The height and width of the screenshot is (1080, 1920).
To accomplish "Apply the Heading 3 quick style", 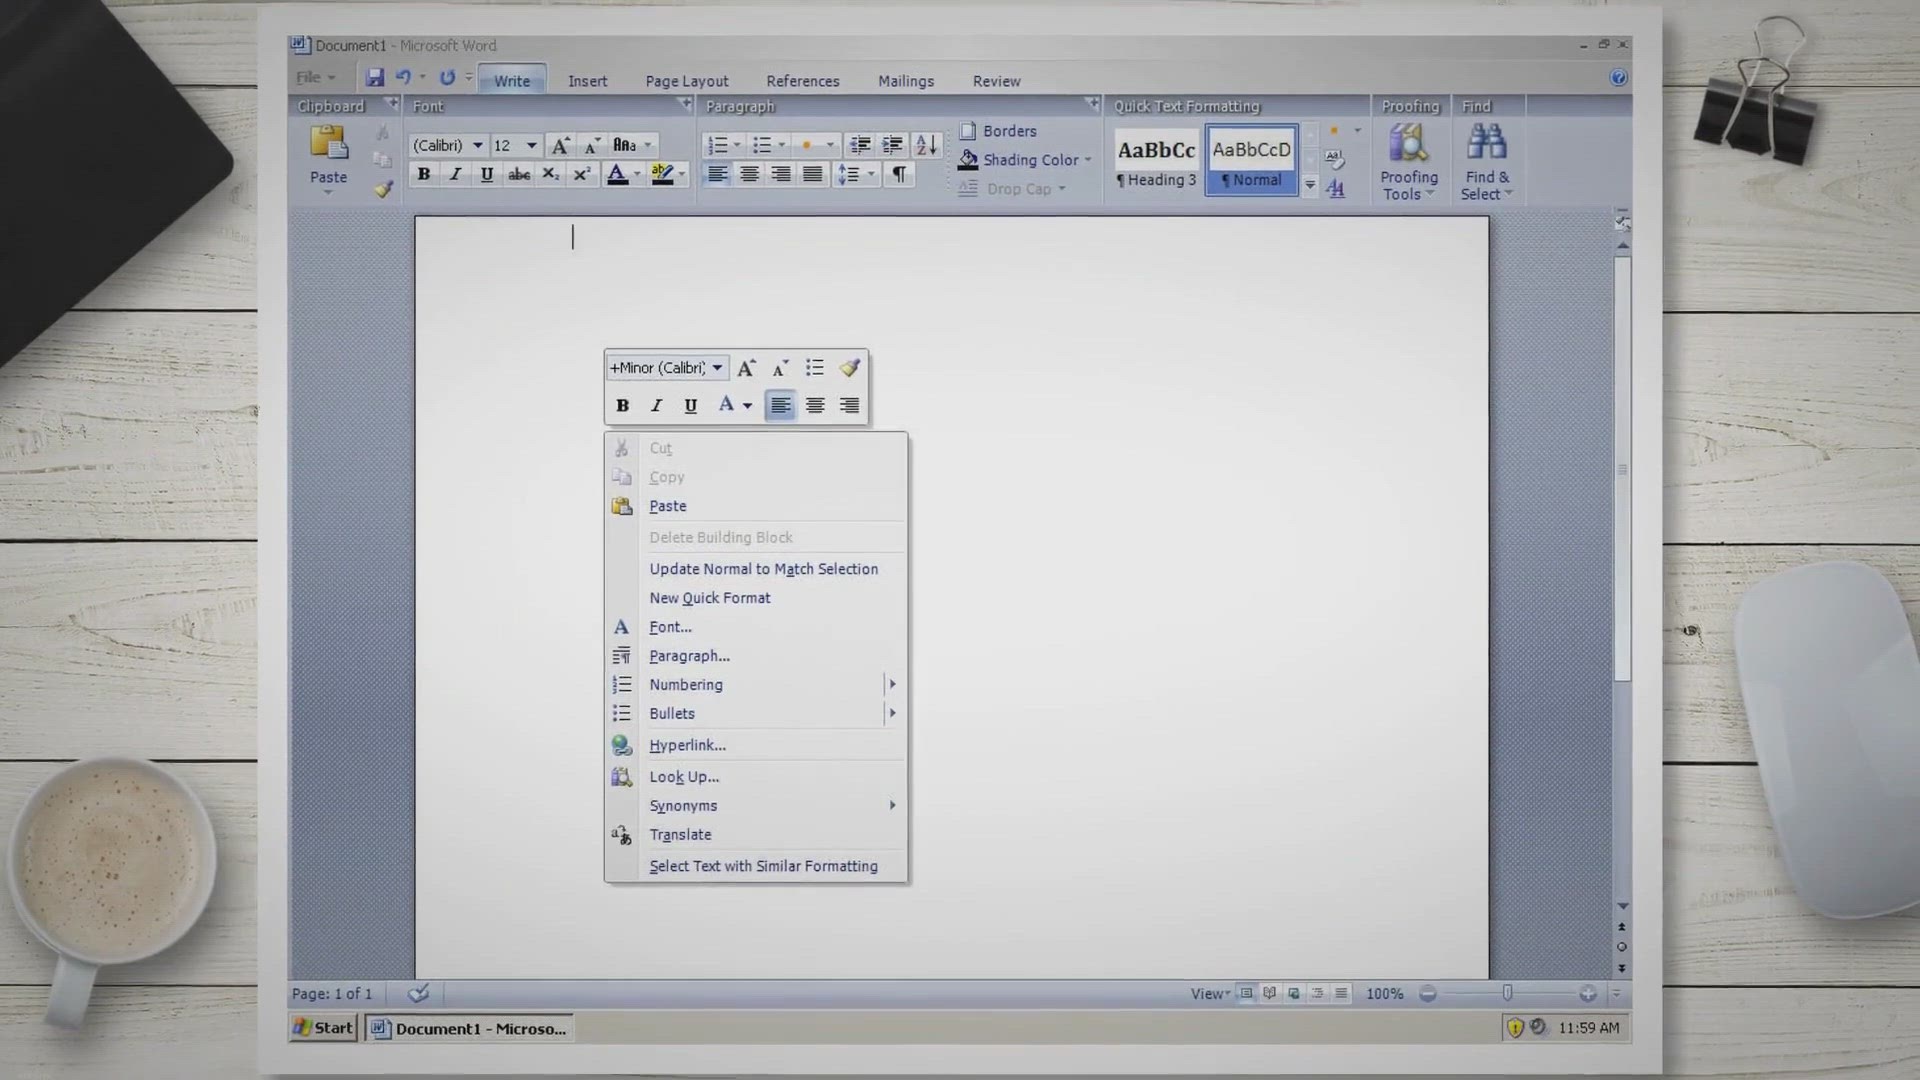I will pyautogui.click(x=1156, y=159).
